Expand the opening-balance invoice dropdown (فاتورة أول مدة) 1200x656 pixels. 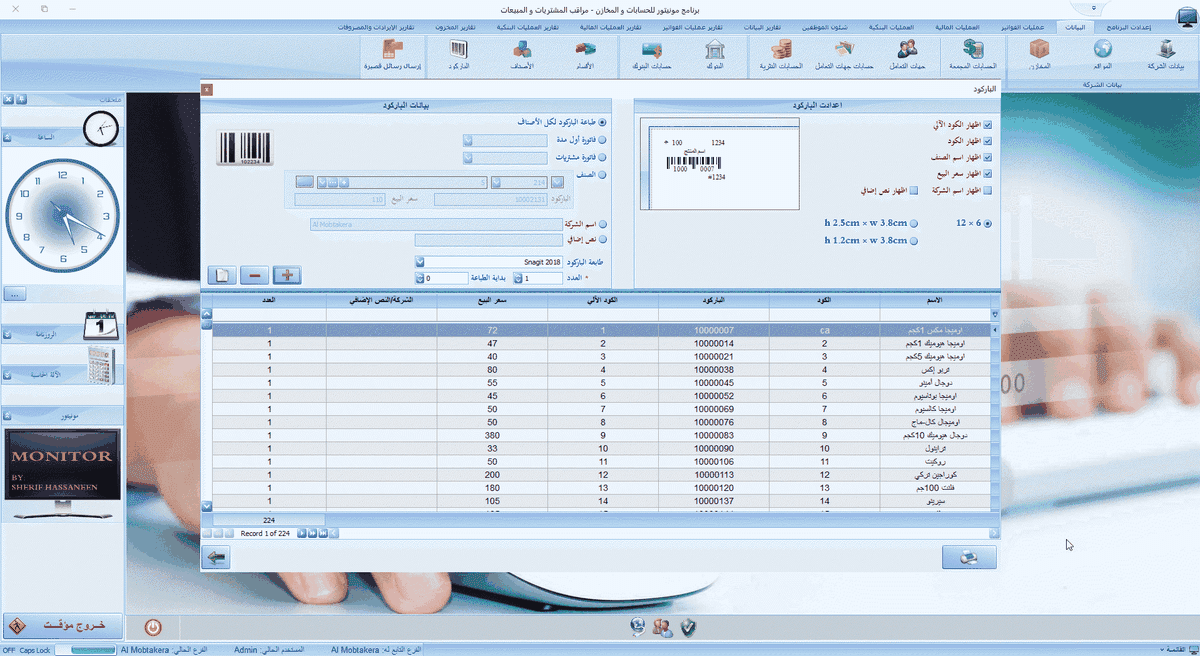coord(468,141)
